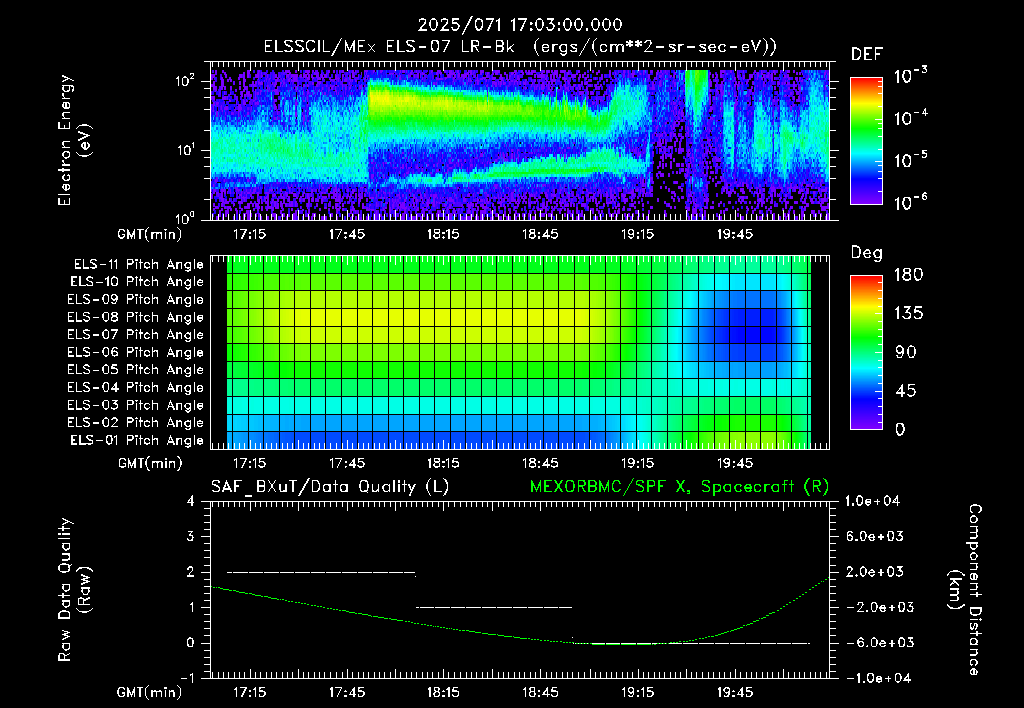The image size is (1024, 708).
Task: Click the 1.0e+04 right axis value
Action: click(x=872, y=501)
